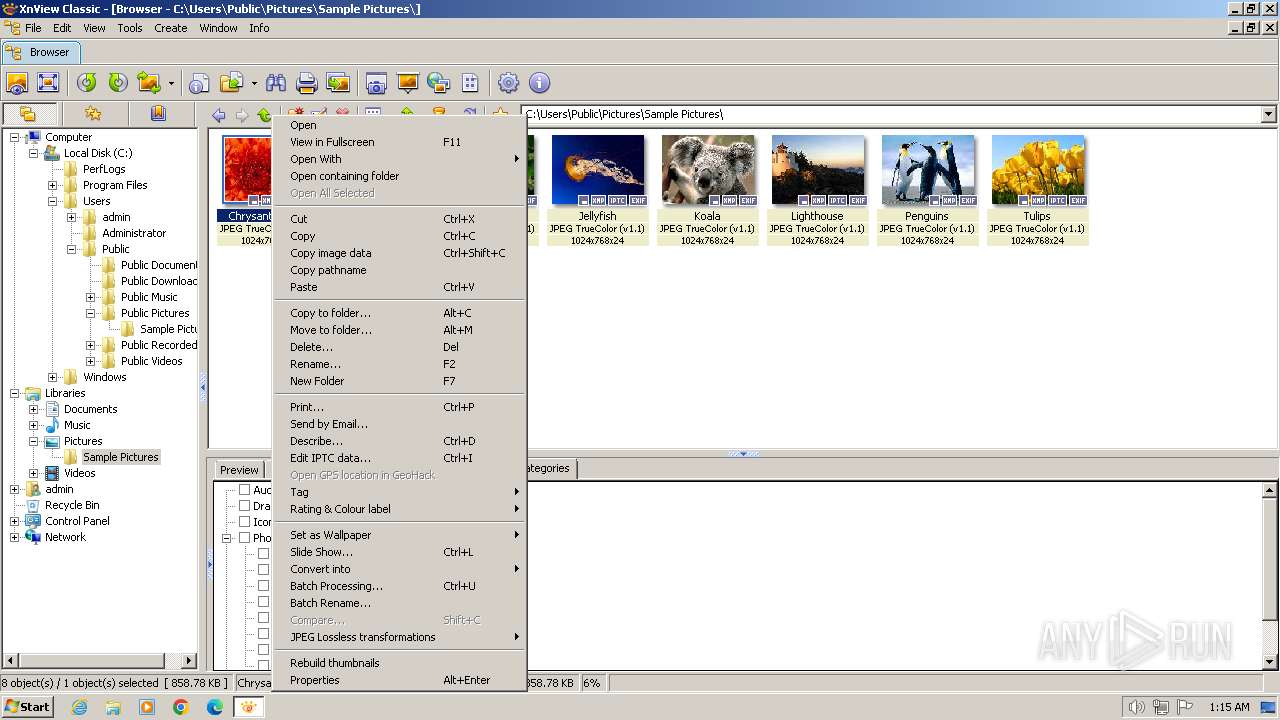
Task: Open the file properties info icon
Action: tap(200, 83)
